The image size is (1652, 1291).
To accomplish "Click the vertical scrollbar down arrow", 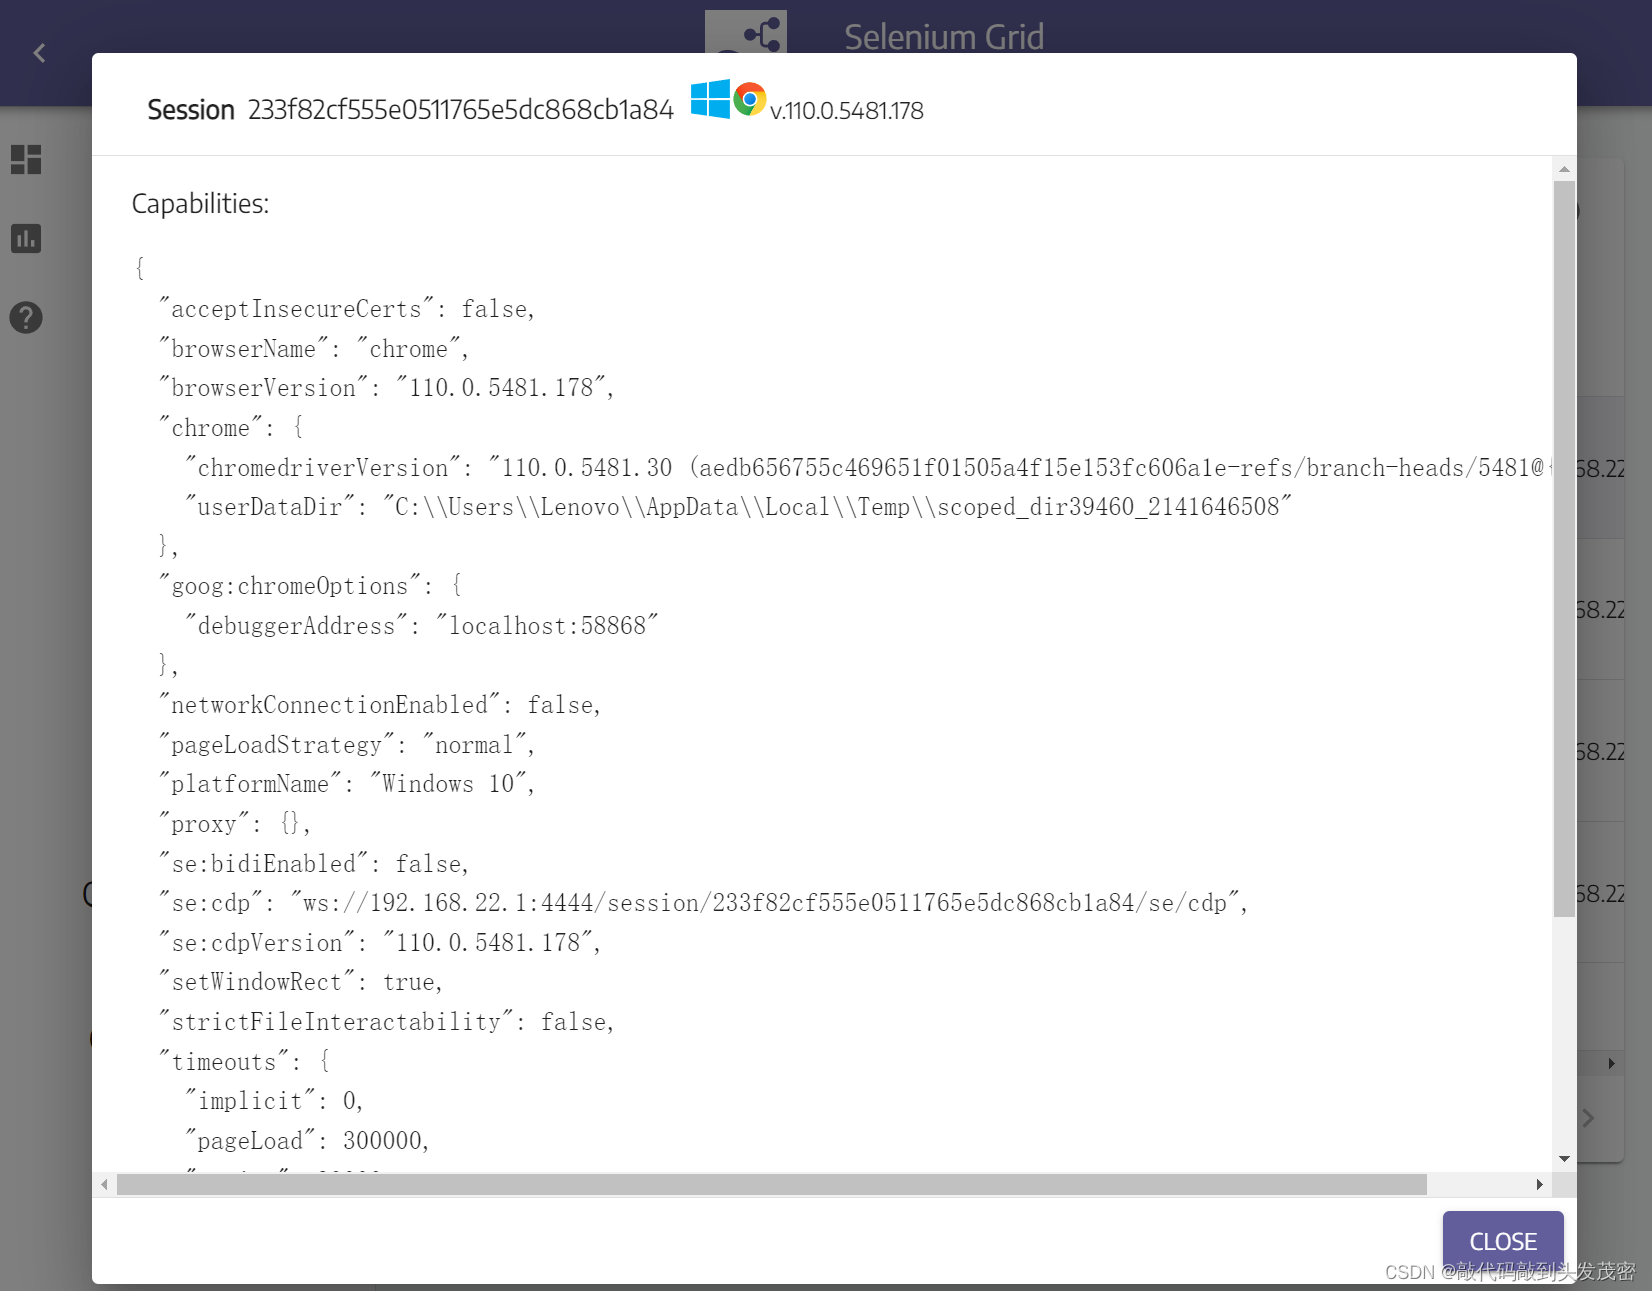I will coord(1564,1159).
